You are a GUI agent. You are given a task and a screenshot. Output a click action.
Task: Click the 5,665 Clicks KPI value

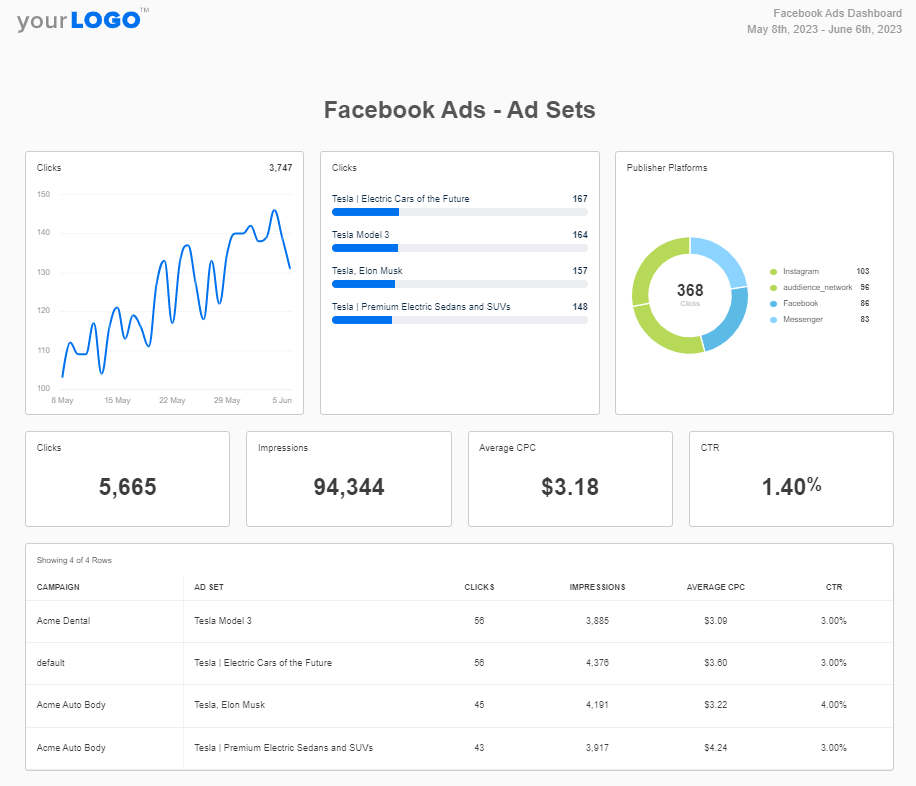pyautogui.click(x=127, y=487)
